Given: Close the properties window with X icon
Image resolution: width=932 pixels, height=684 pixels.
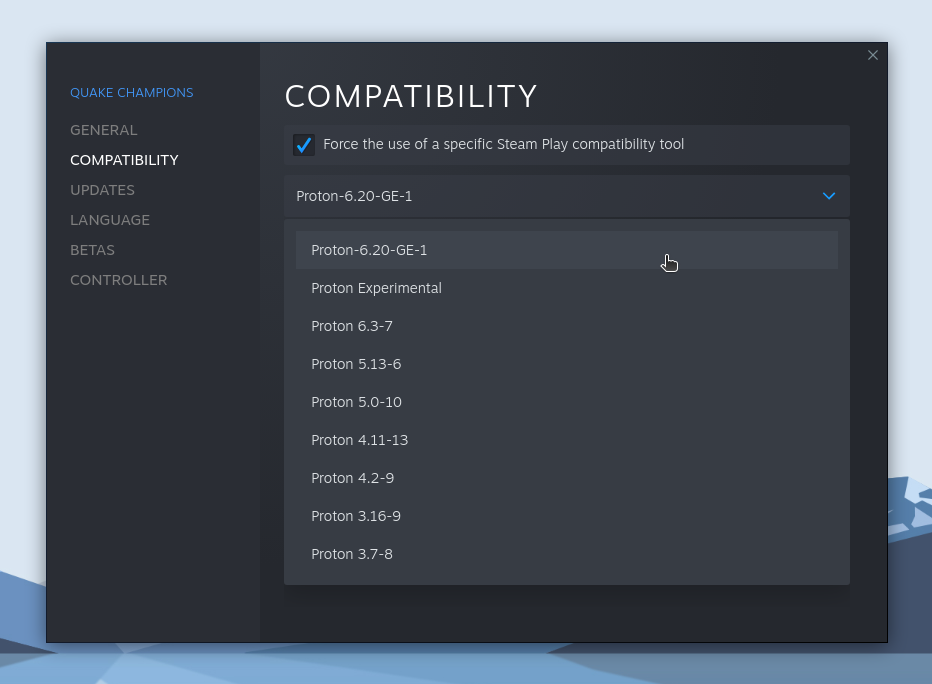Looking at the screenshot, I should coord(873,55).
